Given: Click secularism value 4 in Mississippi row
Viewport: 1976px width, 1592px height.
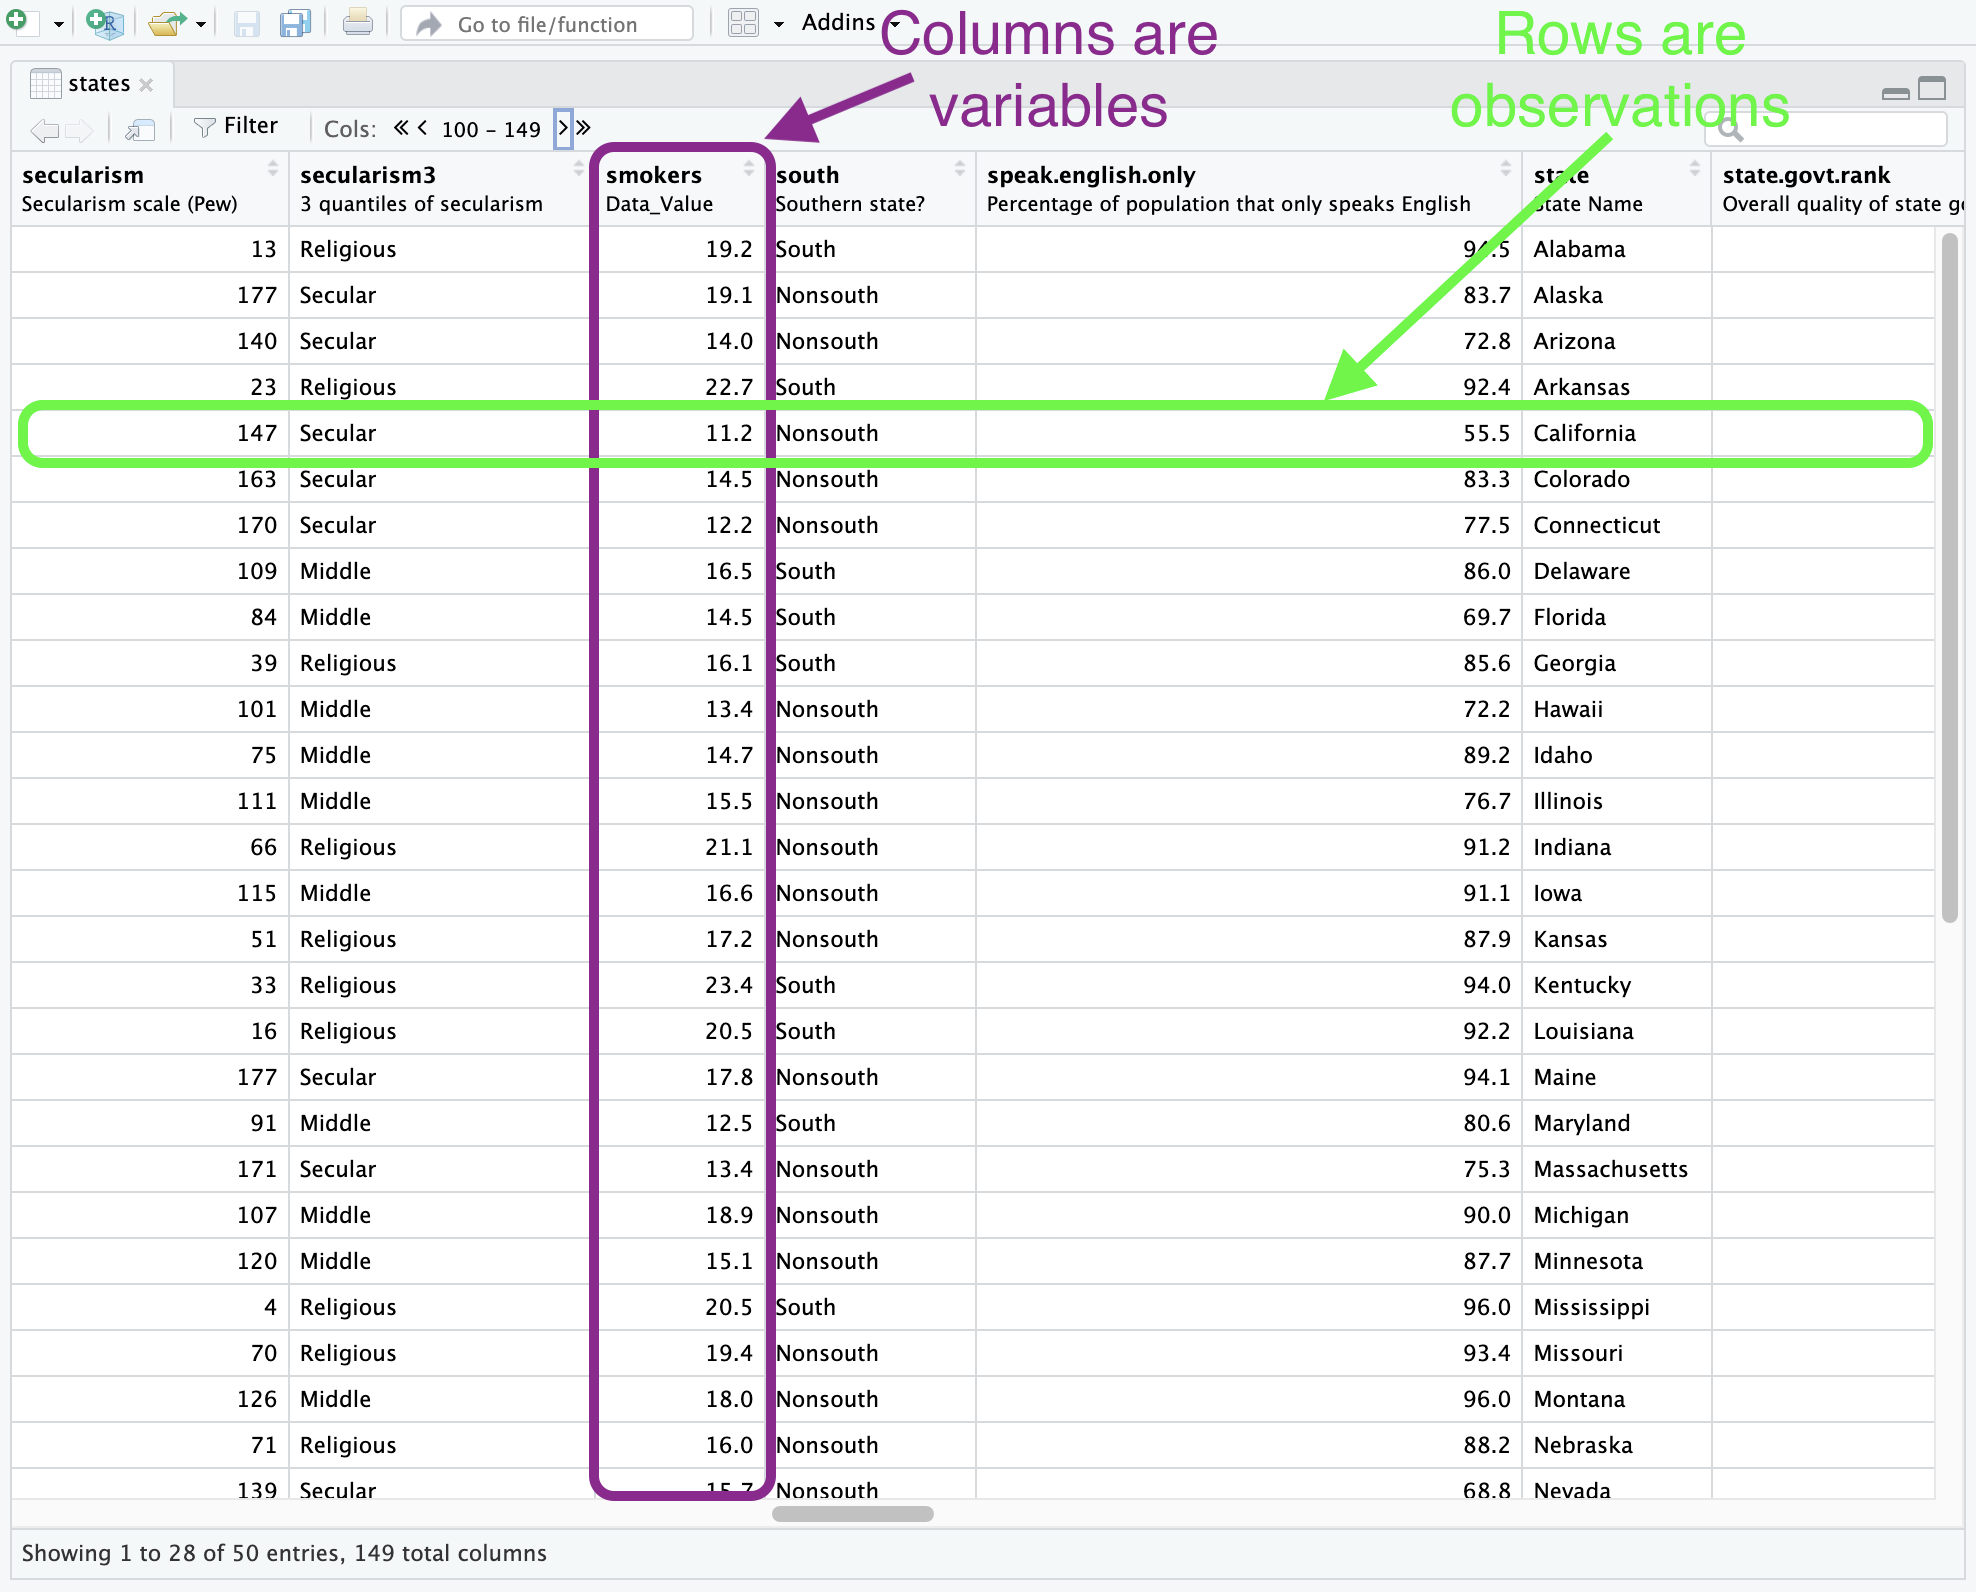Looking at the screenshot, I should 270,1307.
